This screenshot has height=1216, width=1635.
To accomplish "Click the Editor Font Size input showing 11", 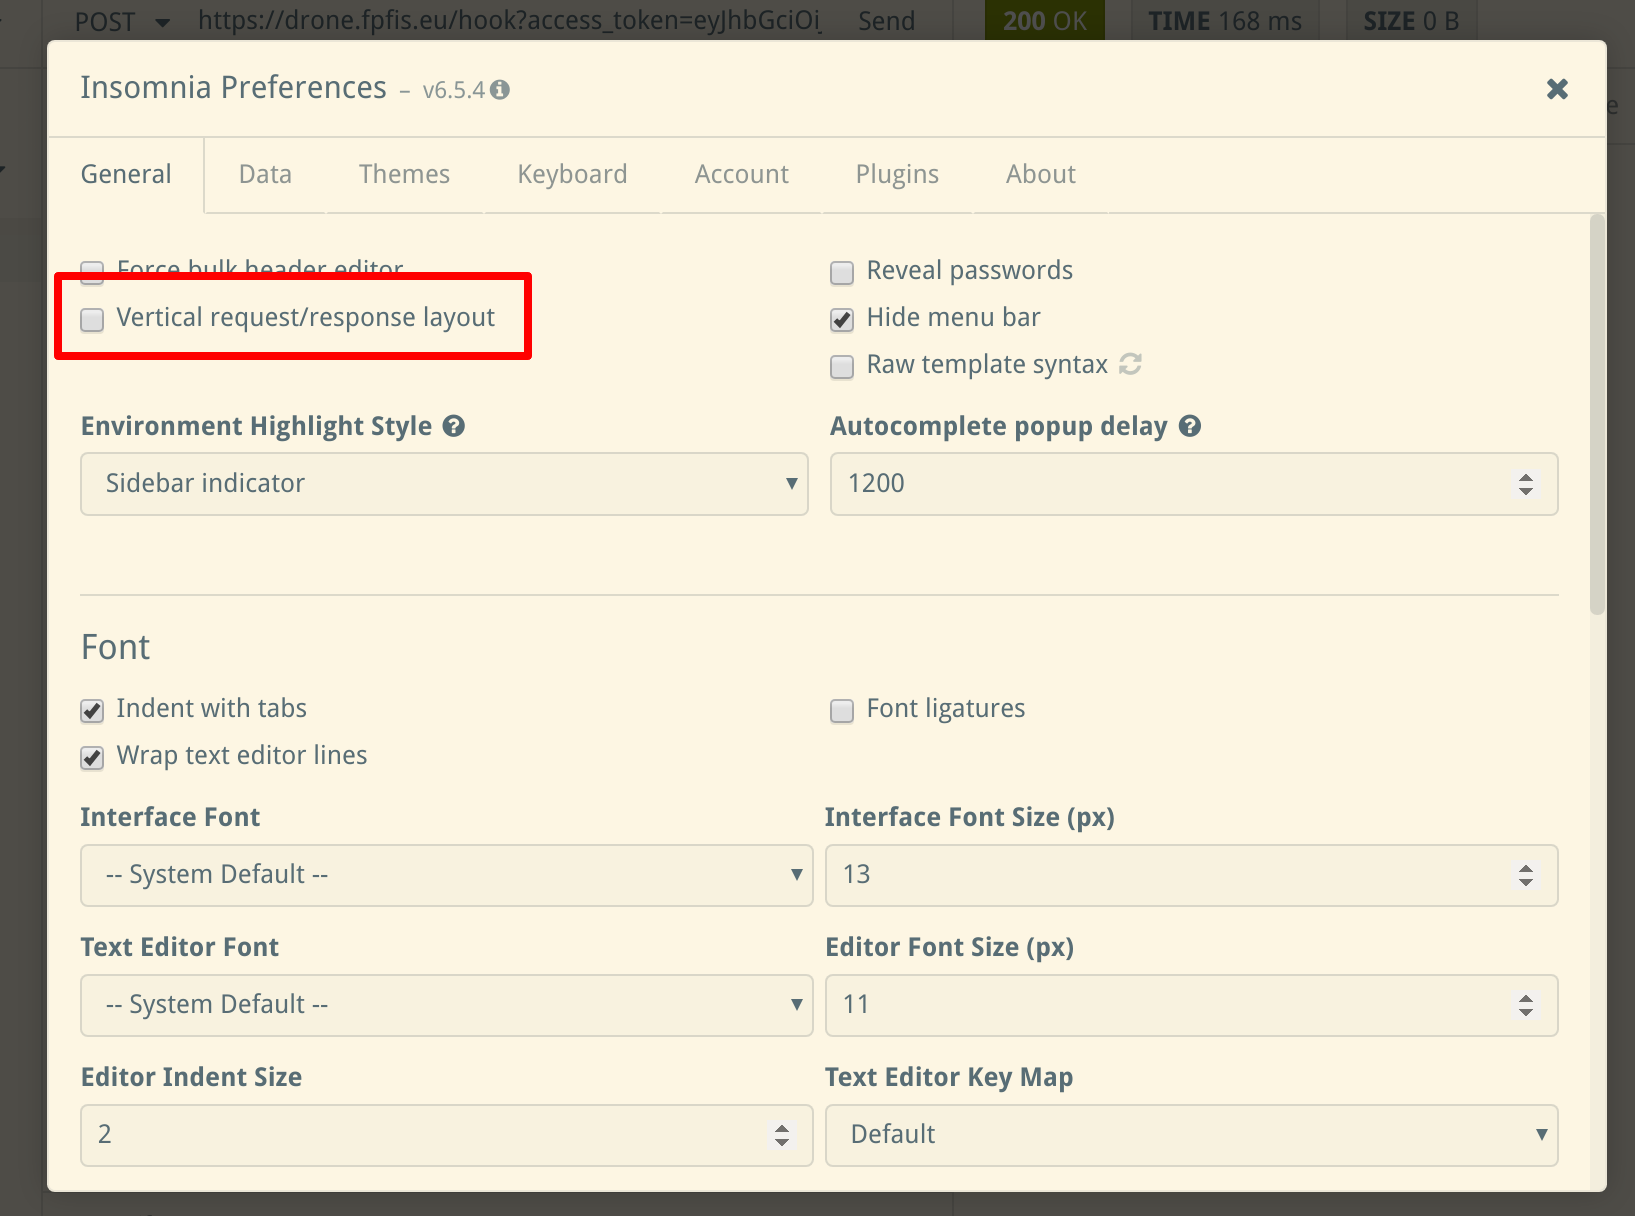I will [x=1192, y=1005].
